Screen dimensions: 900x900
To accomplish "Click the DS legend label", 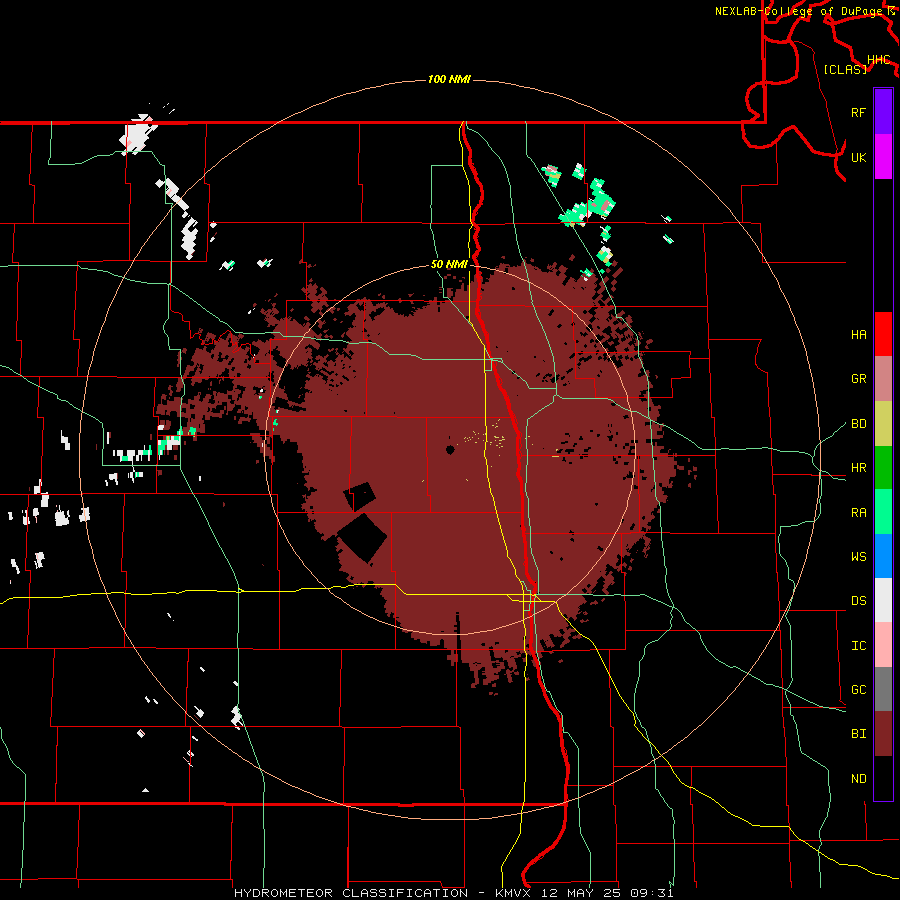I will coord(858,601).
